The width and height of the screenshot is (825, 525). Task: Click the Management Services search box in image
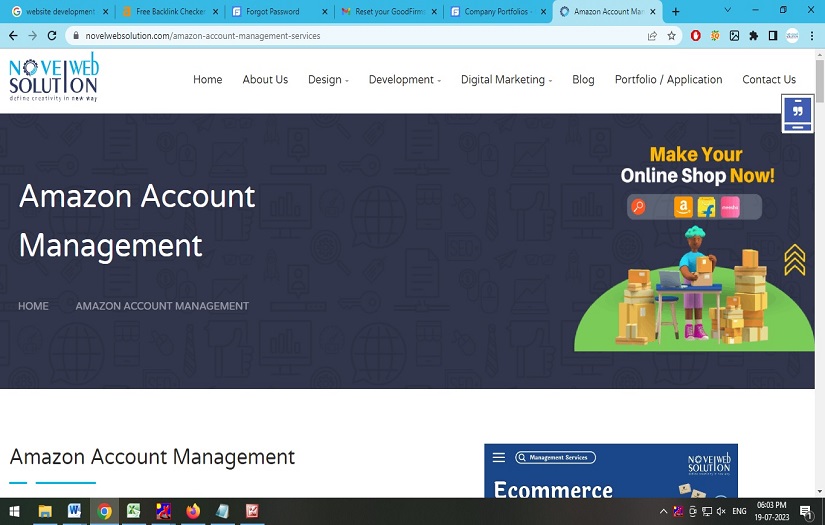tap(556, 457)
